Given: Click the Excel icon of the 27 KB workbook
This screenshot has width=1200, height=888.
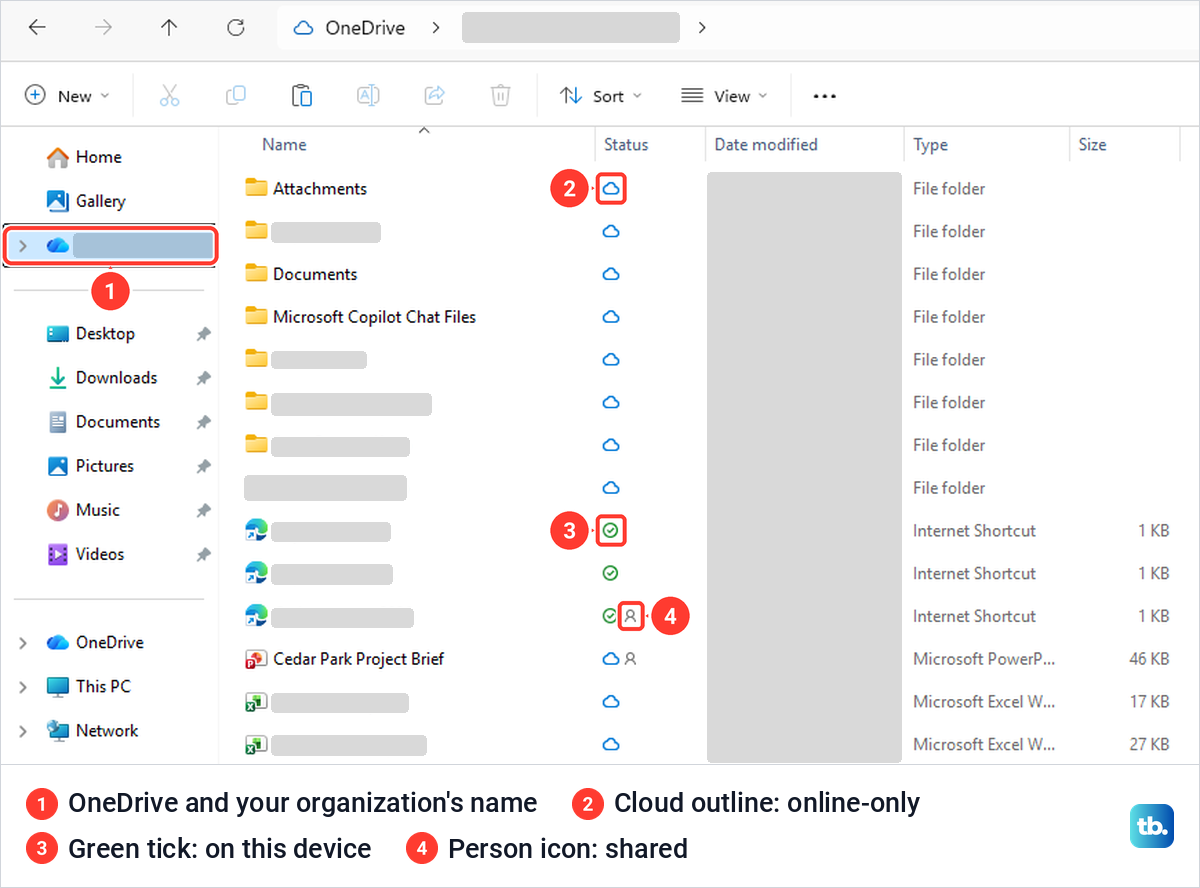Looking at the screenshot, I should [x=256, y=745].
